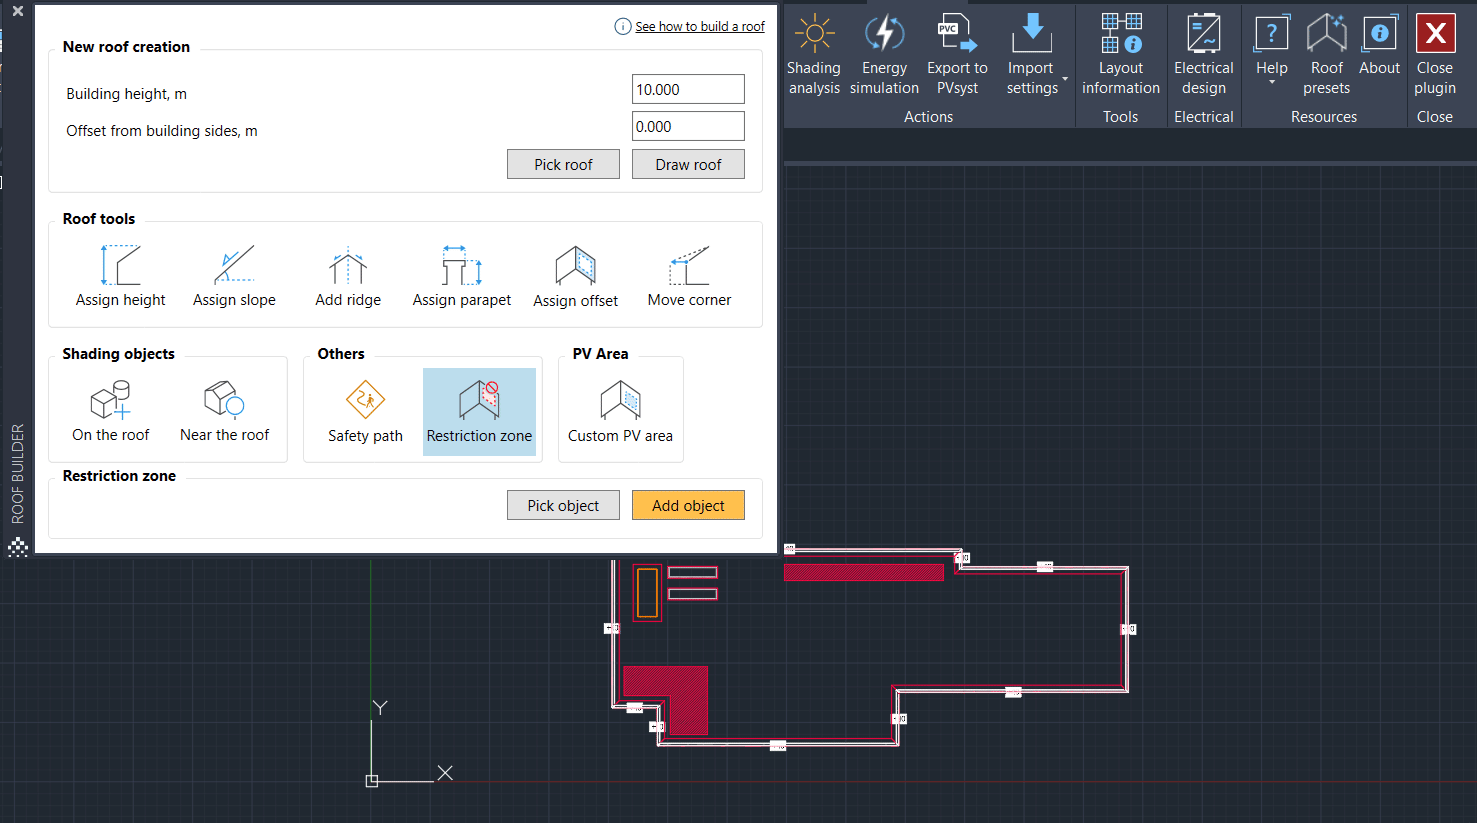Expand the Help dropdown arrow

pyautogui.click(x=1272, y=83)
